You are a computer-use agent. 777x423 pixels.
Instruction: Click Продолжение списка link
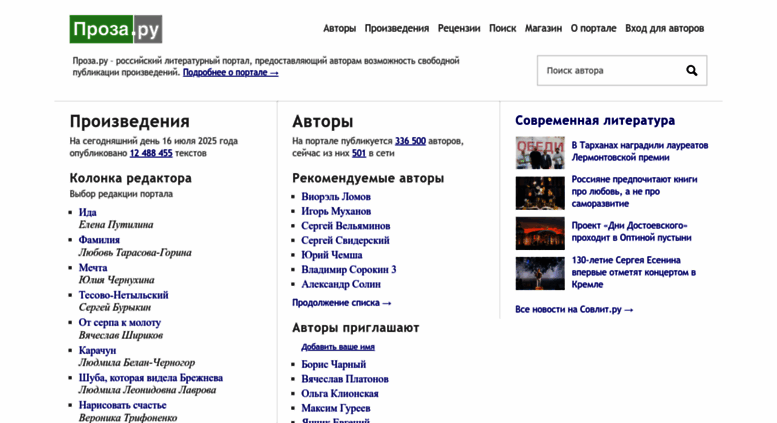(x=341, y=303)
